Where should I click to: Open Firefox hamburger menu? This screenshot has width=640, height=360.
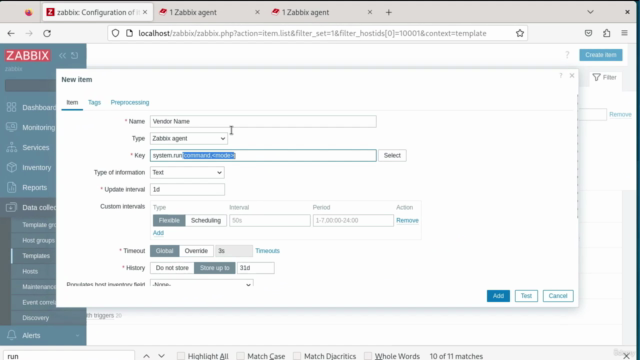point(624,33)
